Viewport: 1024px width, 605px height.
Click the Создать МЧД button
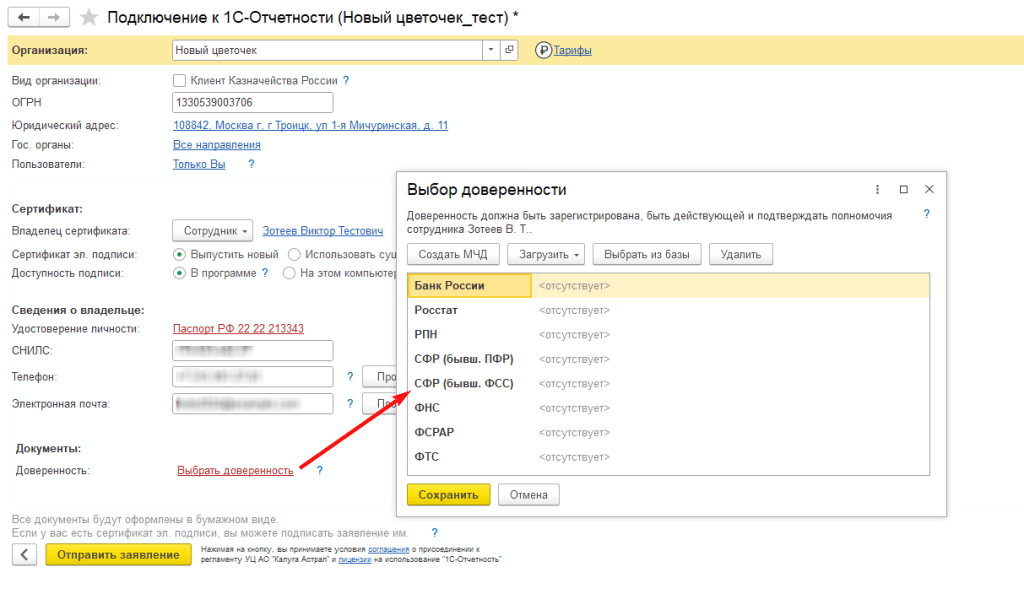pos(452,254)
